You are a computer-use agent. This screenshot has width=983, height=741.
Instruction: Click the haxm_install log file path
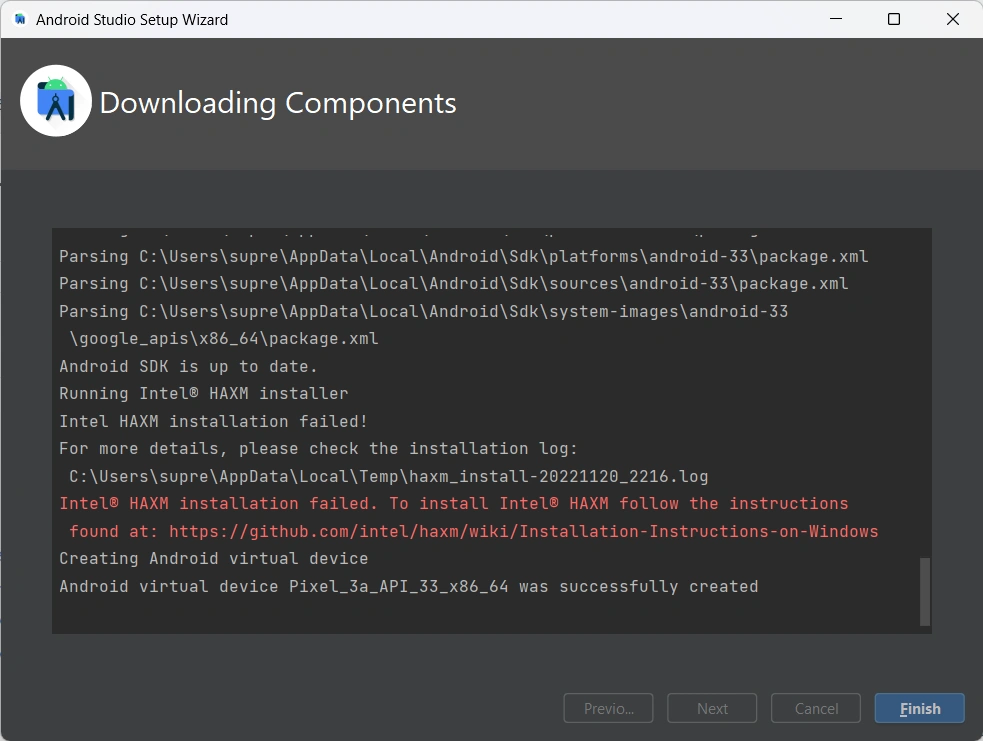[388, 476]
